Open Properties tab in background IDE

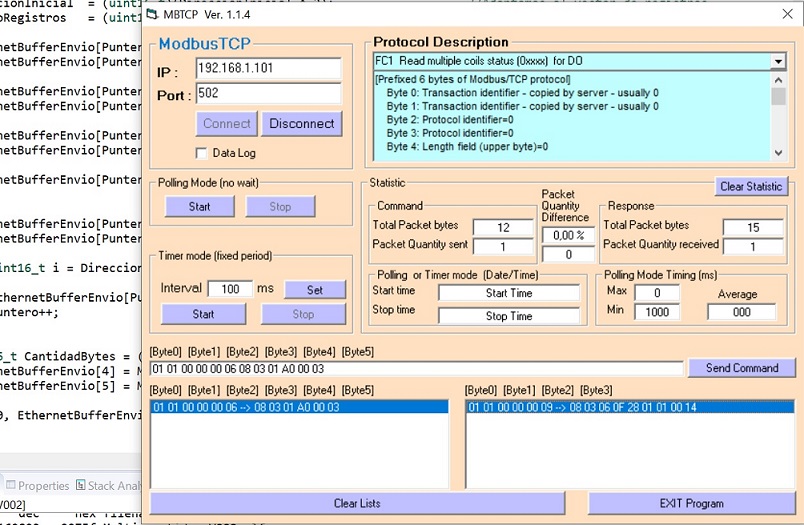37,486
